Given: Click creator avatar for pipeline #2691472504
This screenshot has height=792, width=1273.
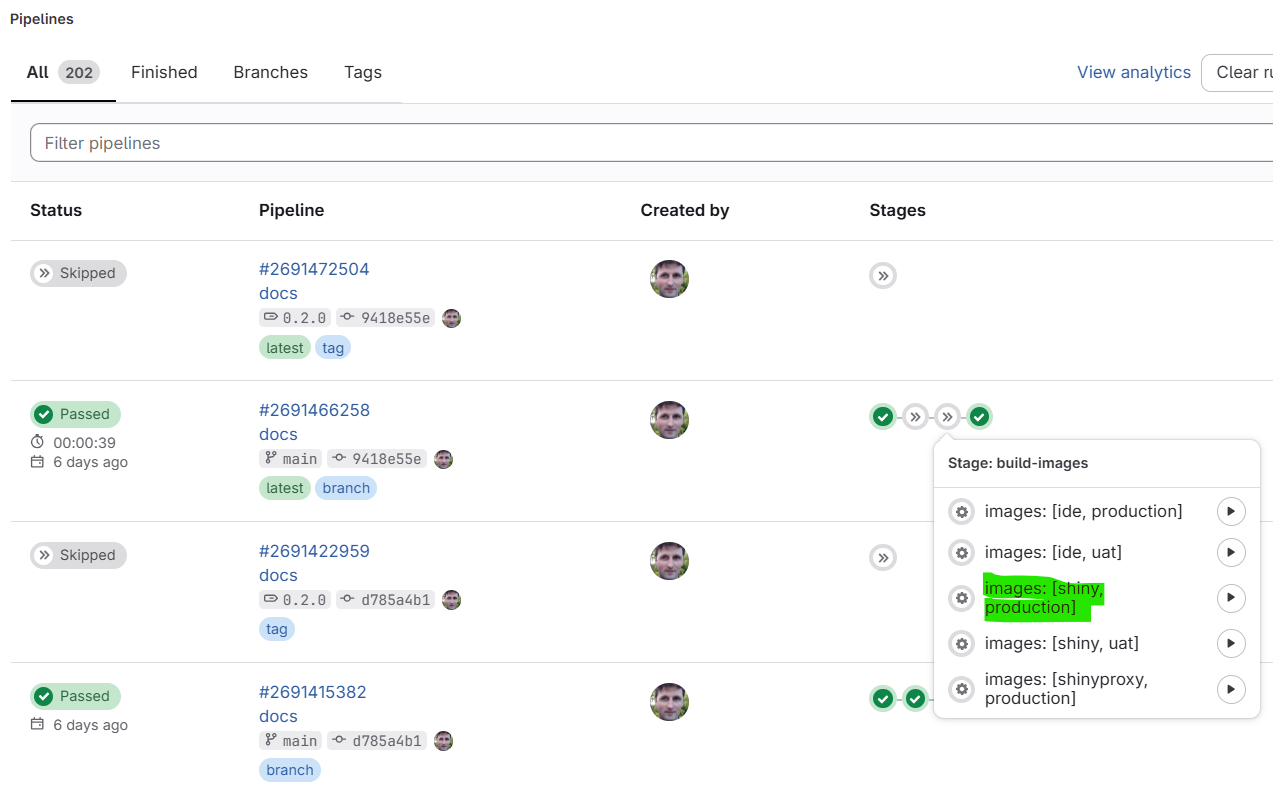Looking at the screenshot, I should pyautogui.click(x=669, y=279).
